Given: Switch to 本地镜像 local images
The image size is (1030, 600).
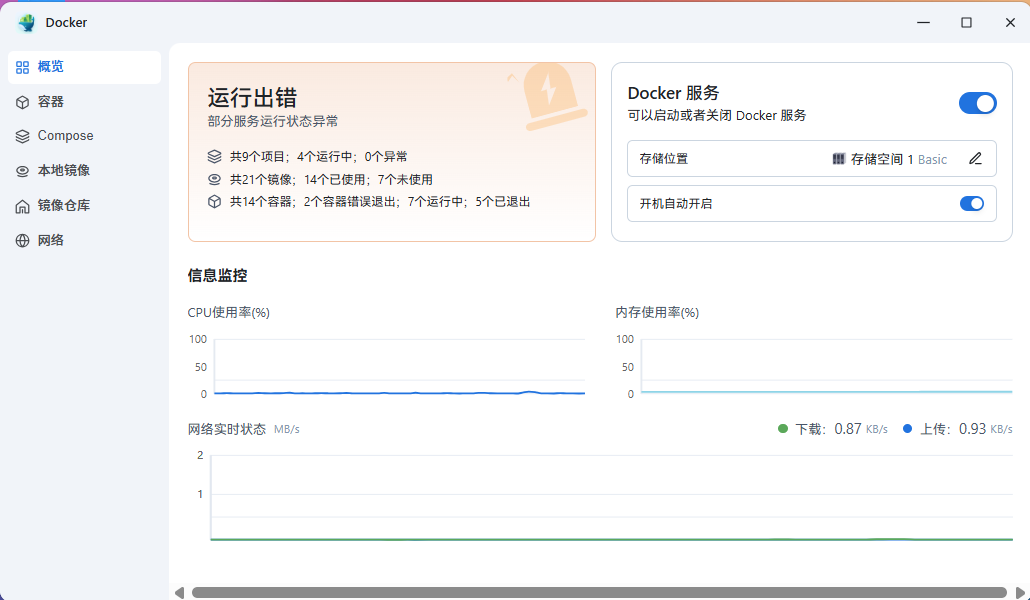Looking at the screenshot, I should [x=84, y=171].
